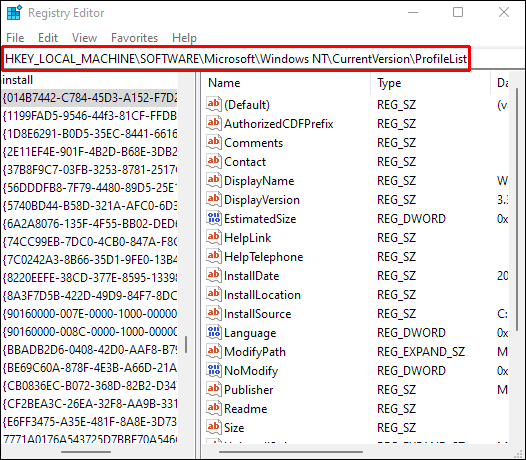This screenshot has width=526, height=460.
Task: Click the Registry Editor app icon in title bar
Action: point(14,13)
